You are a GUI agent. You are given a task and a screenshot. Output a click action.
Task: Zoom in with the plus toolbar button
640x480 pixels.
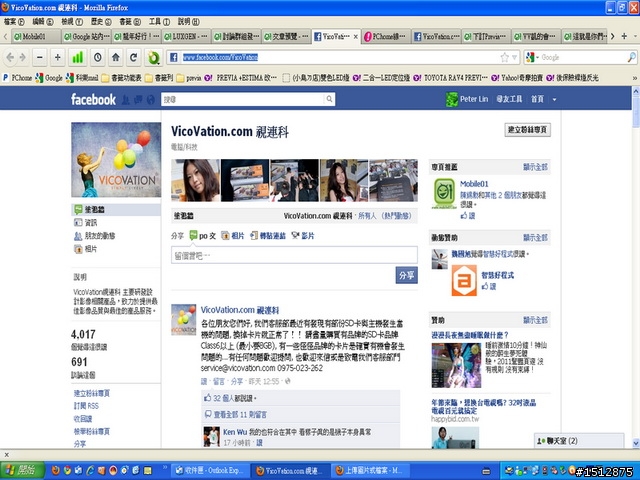[58, 58]
